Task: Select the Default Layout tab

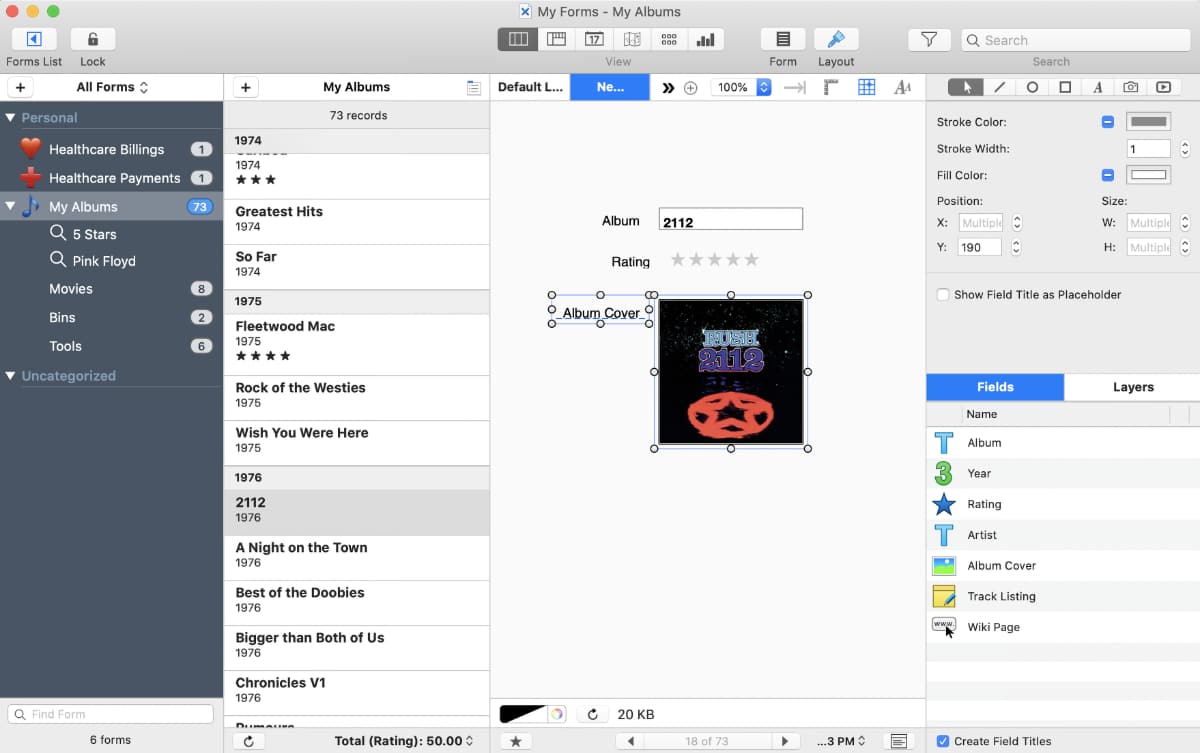Action: 530,88
